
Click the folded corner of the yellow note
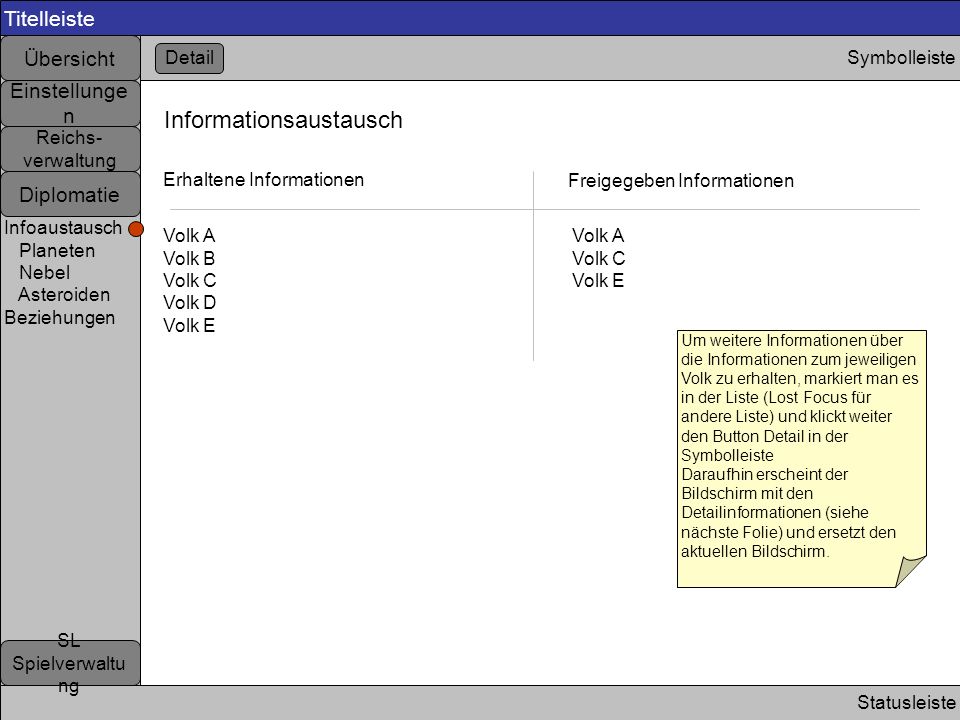point(911,572)
